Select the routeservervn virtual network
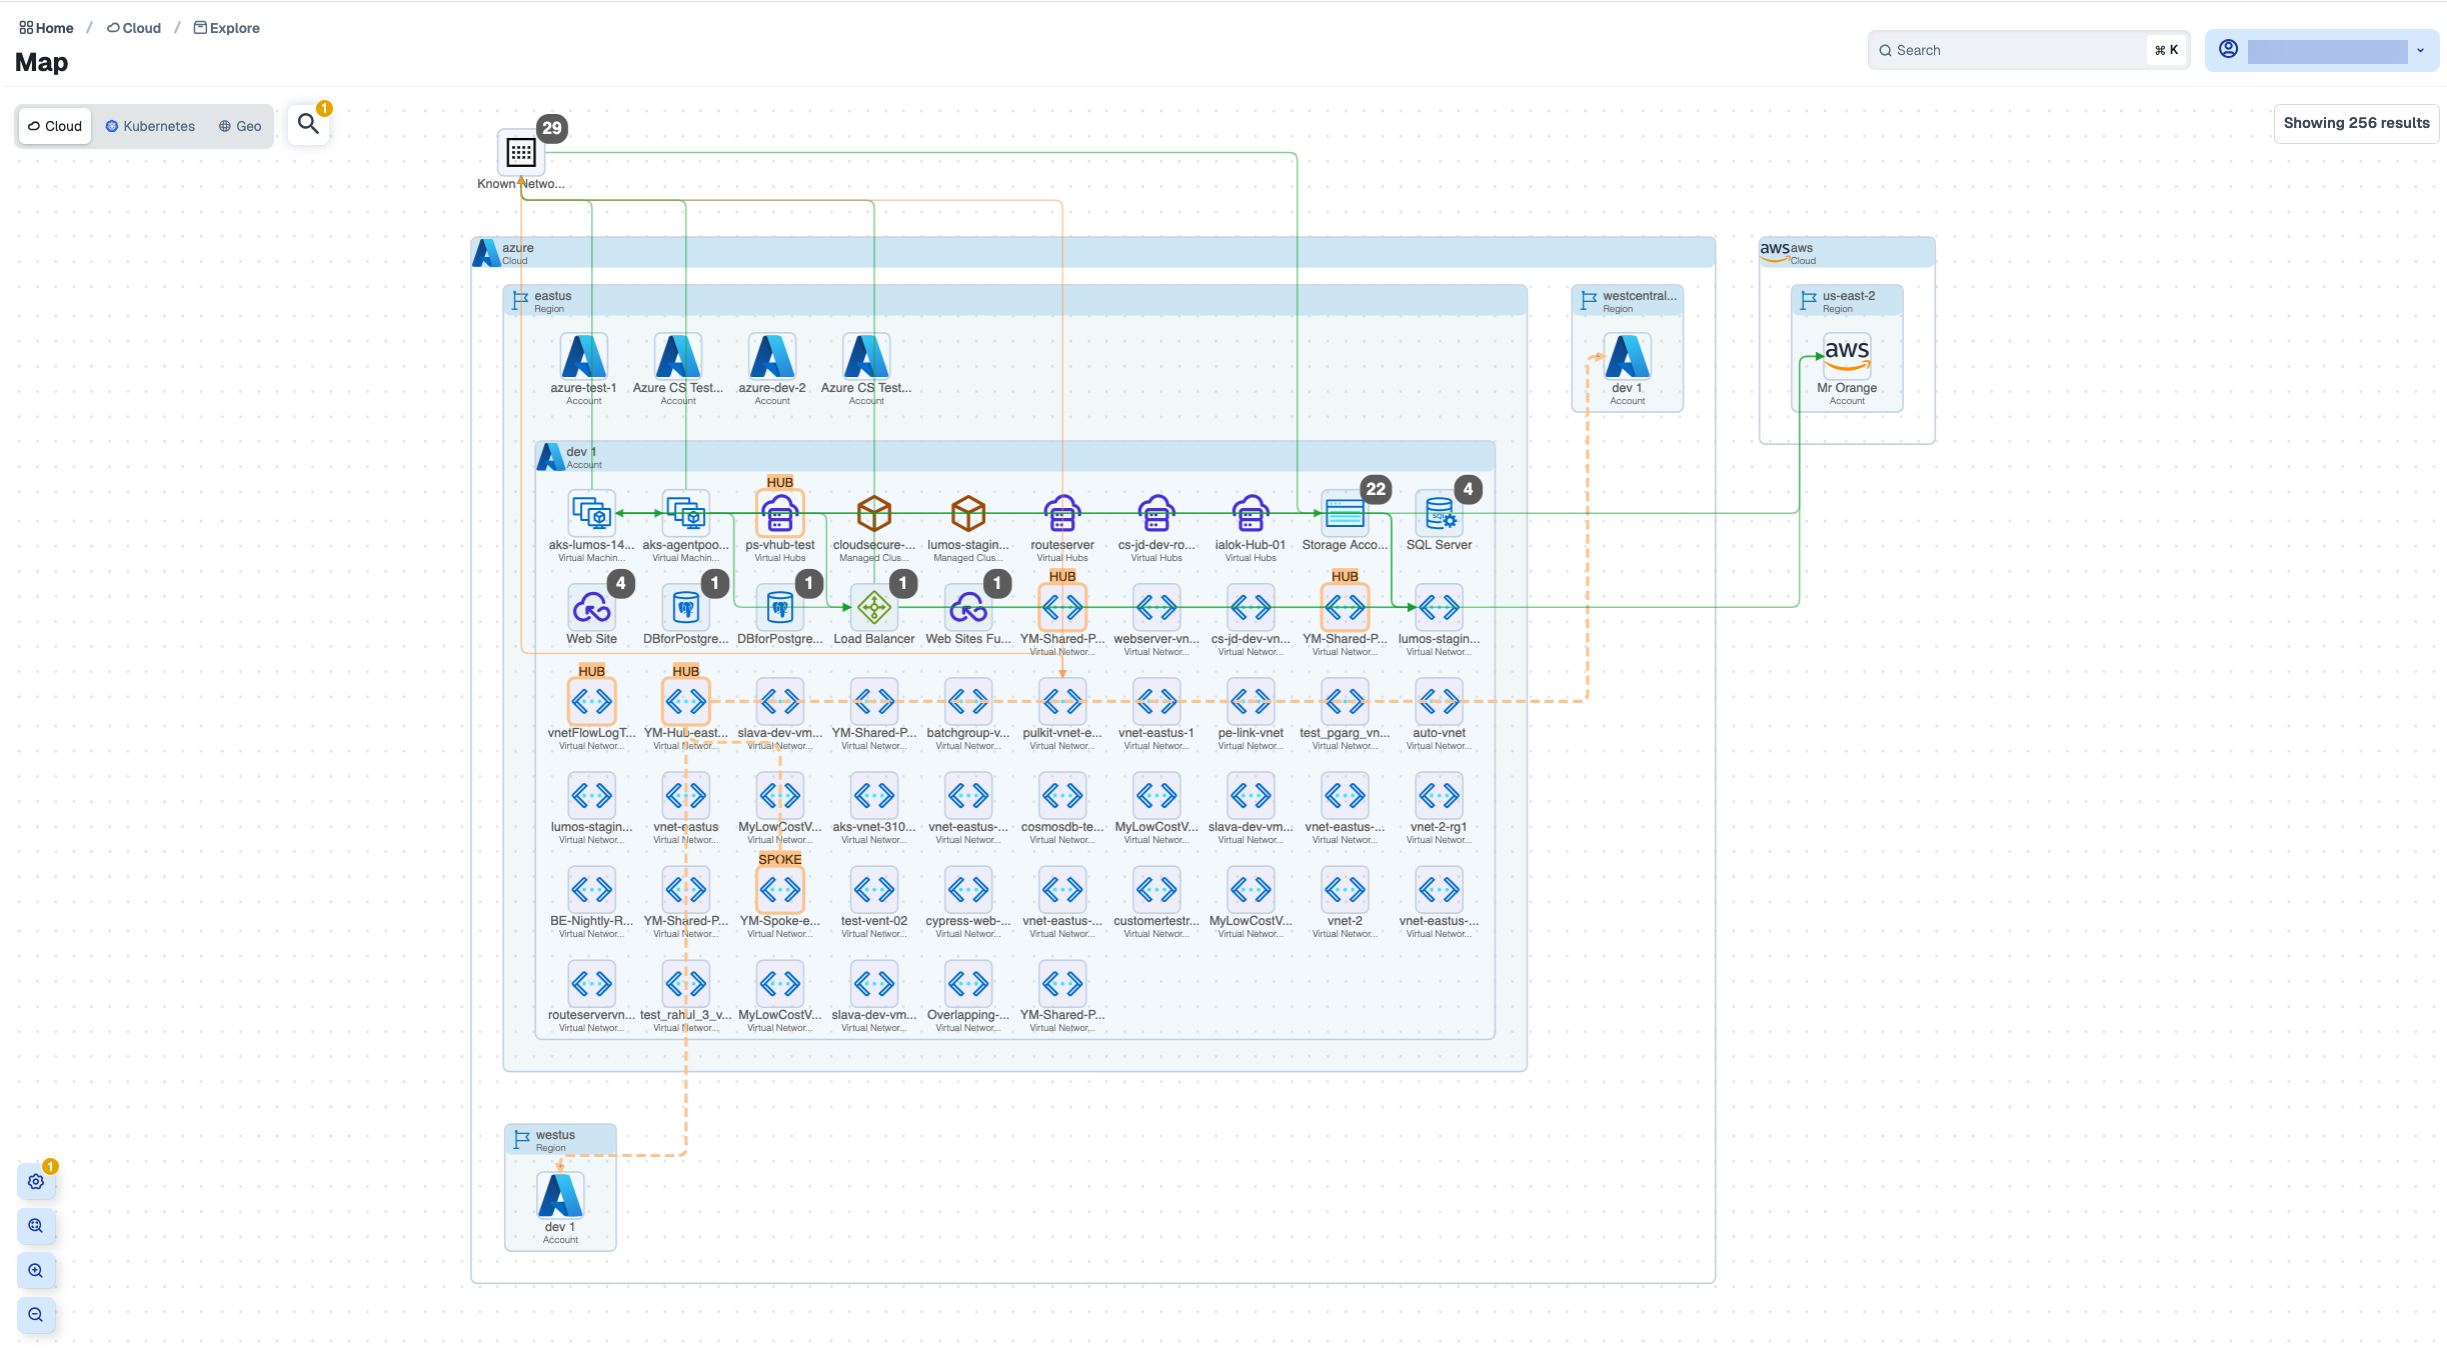 coord(592,984)
